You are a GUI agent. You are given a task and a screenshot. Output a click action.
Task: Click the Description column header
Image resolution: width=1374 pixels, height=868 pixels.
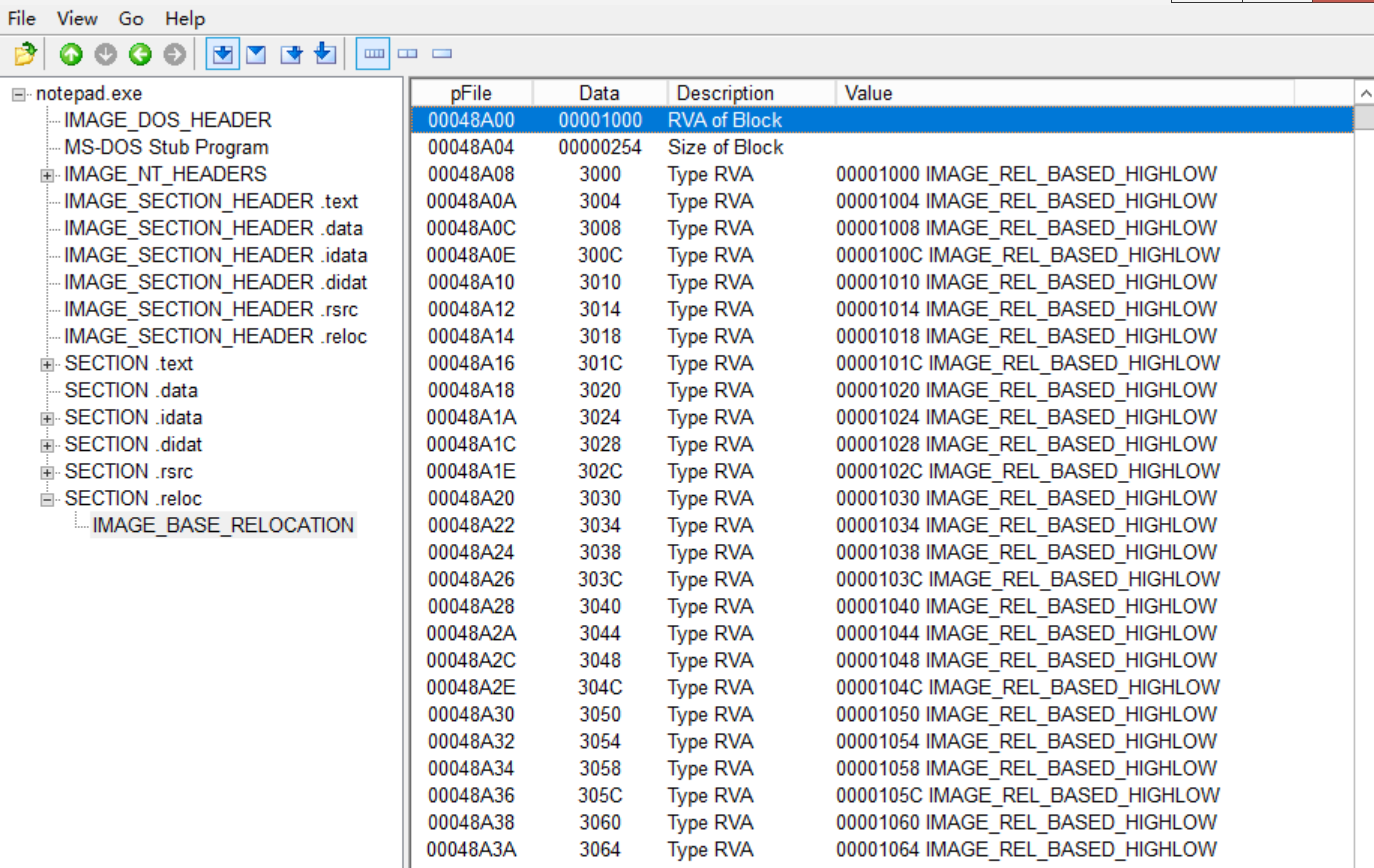(725, 93)
